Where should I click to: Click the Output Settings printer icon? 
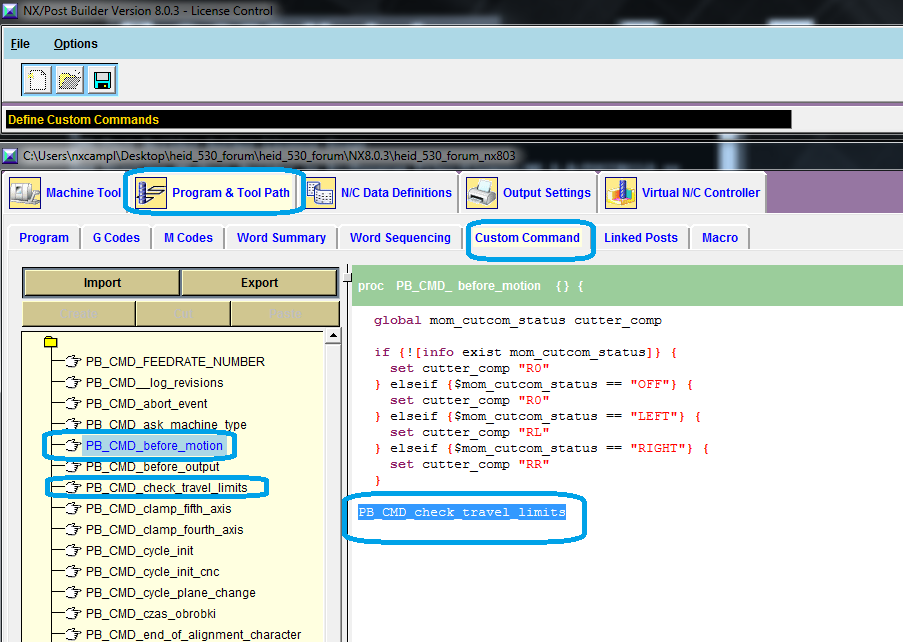click(482, 193)
